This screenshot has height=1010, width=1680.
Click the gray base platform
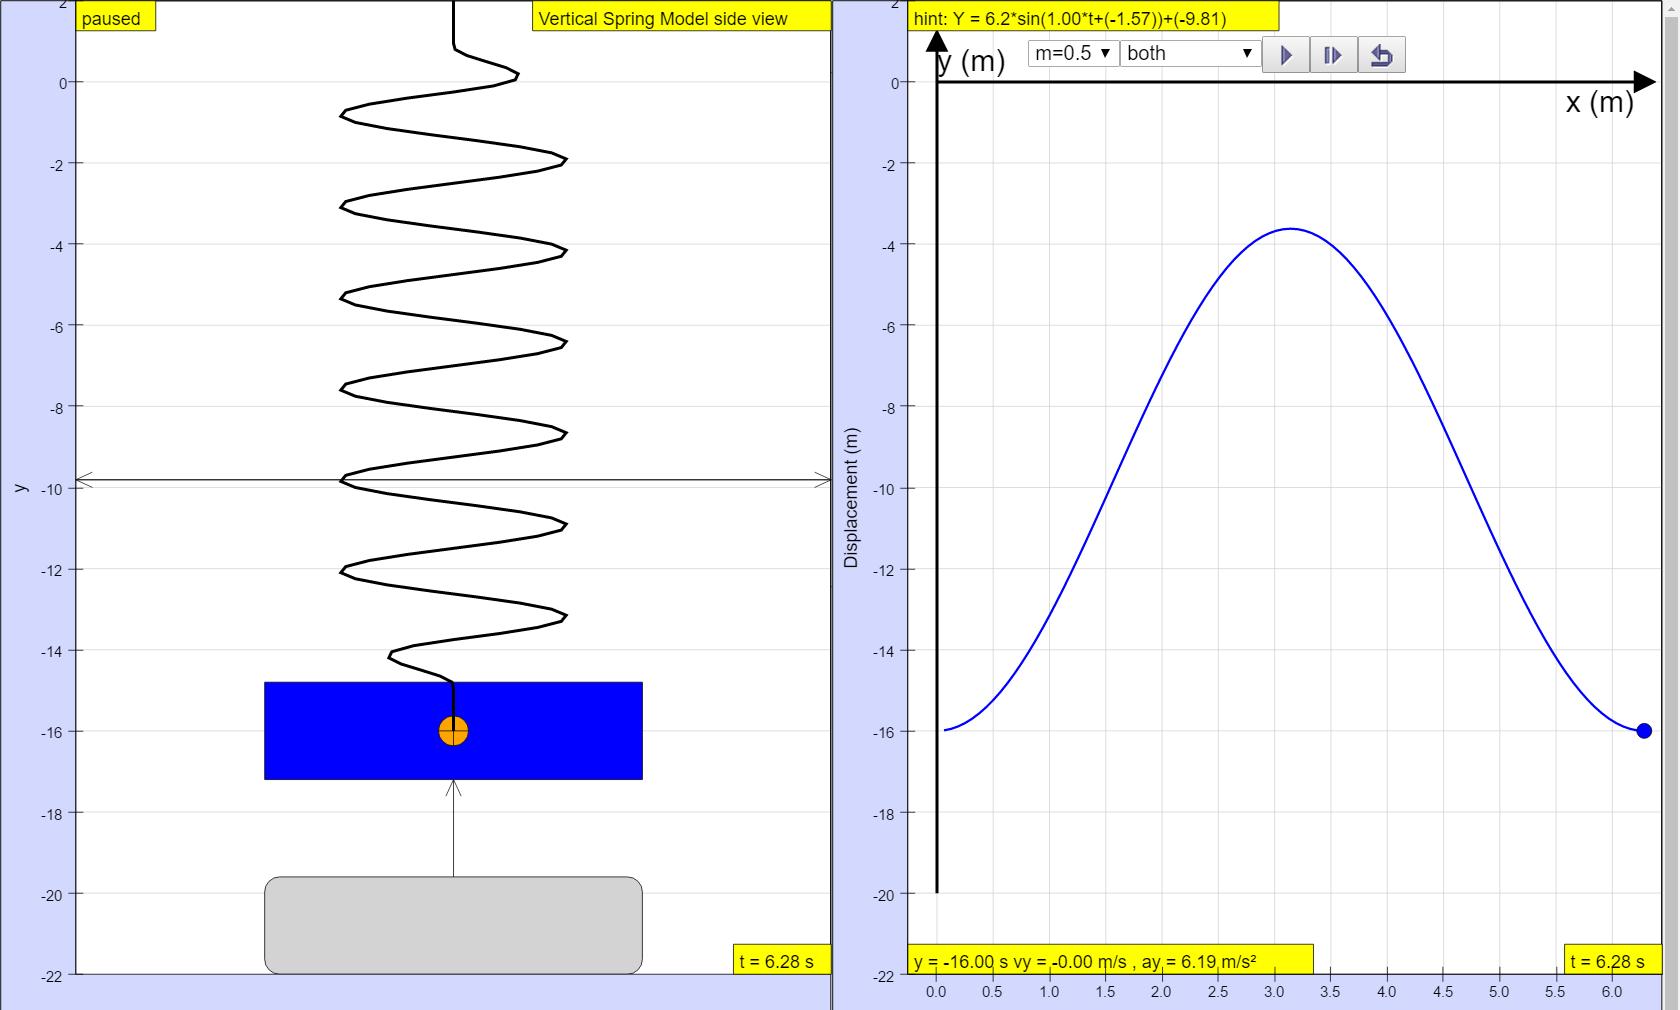pyautogui.click(x=453, y=925)
